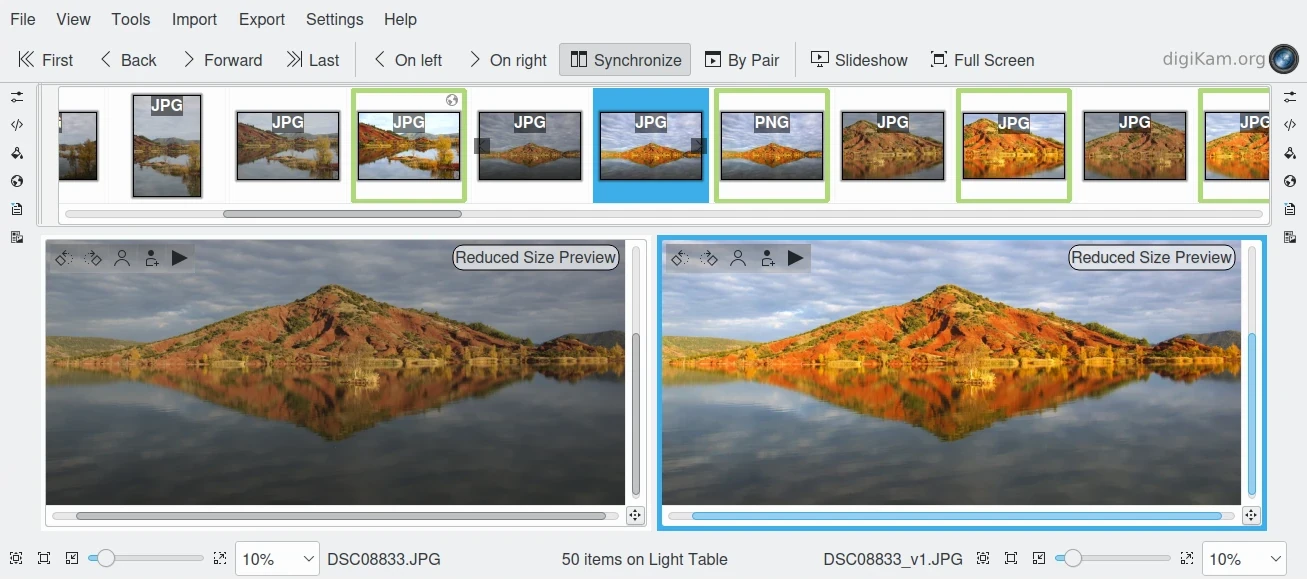This screenshot has width=1307, height=579.
Task: Rotate right in the right preview pane
Action: click(x=709, y=258)
